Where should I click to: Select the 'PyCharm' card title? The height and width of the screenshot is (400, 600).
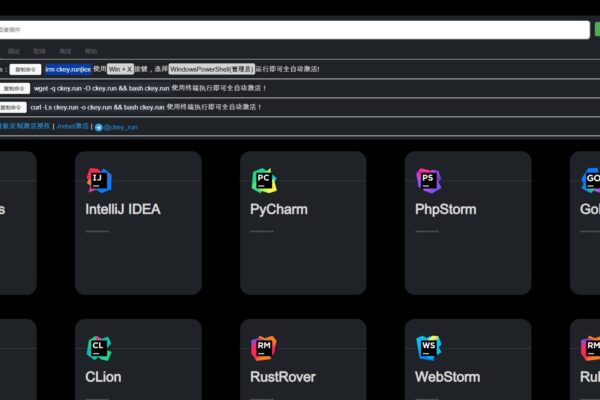click(279, 210)
